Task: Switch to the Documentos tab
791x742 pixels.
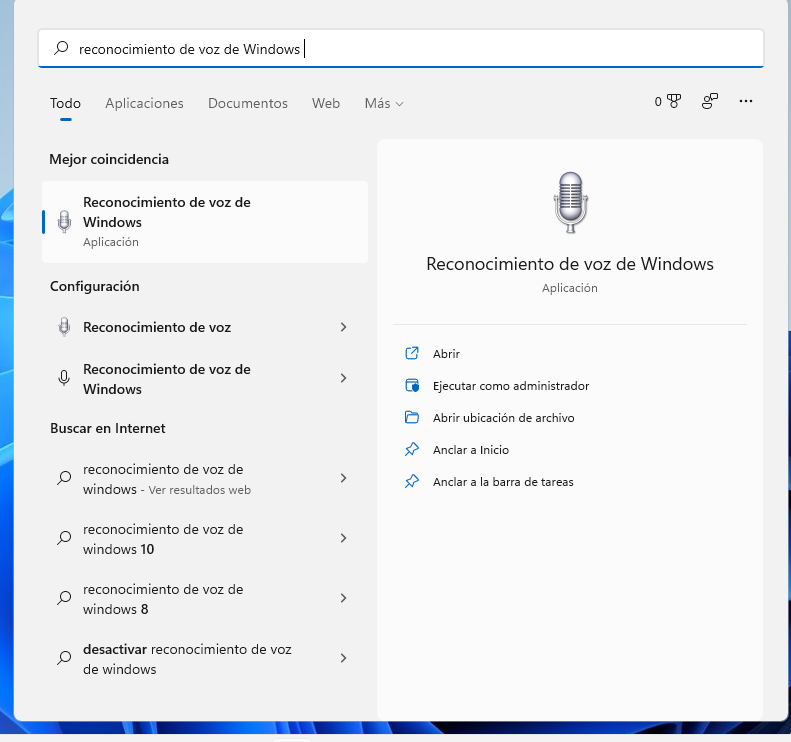Action: [247, 103]
